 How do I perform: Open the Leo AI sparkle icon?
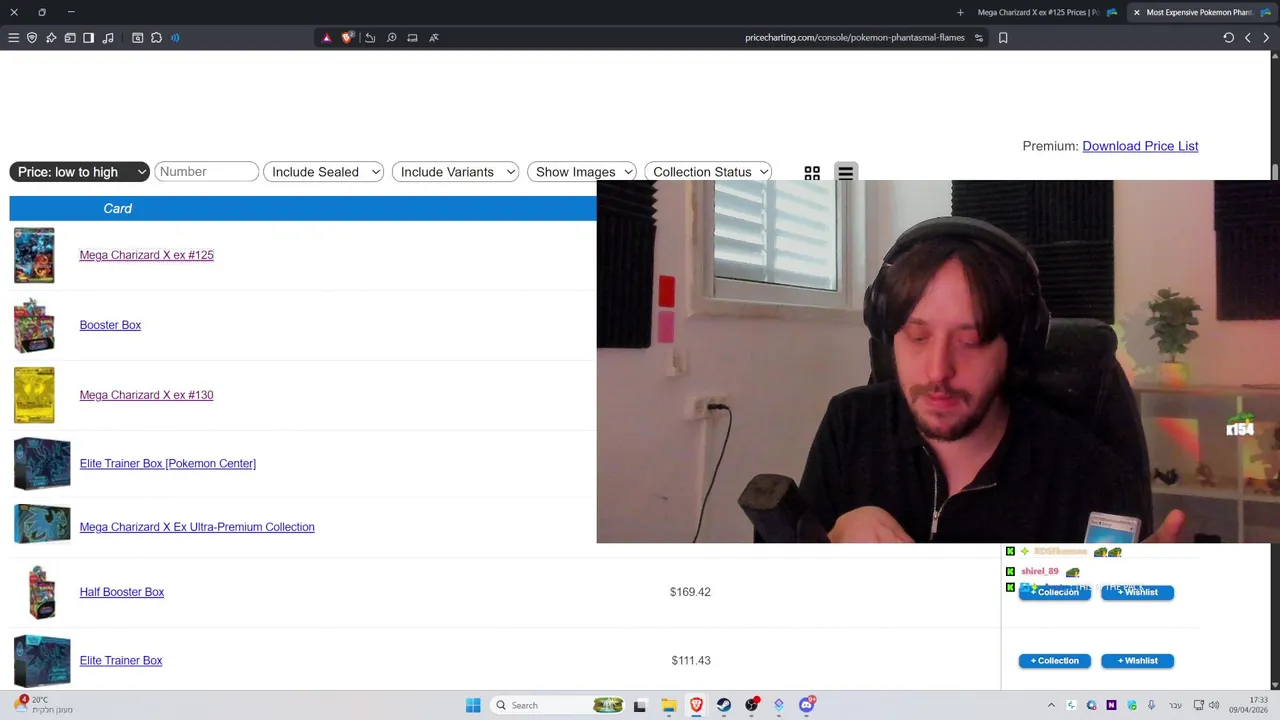pyautogui.click(x=51, y=38)
